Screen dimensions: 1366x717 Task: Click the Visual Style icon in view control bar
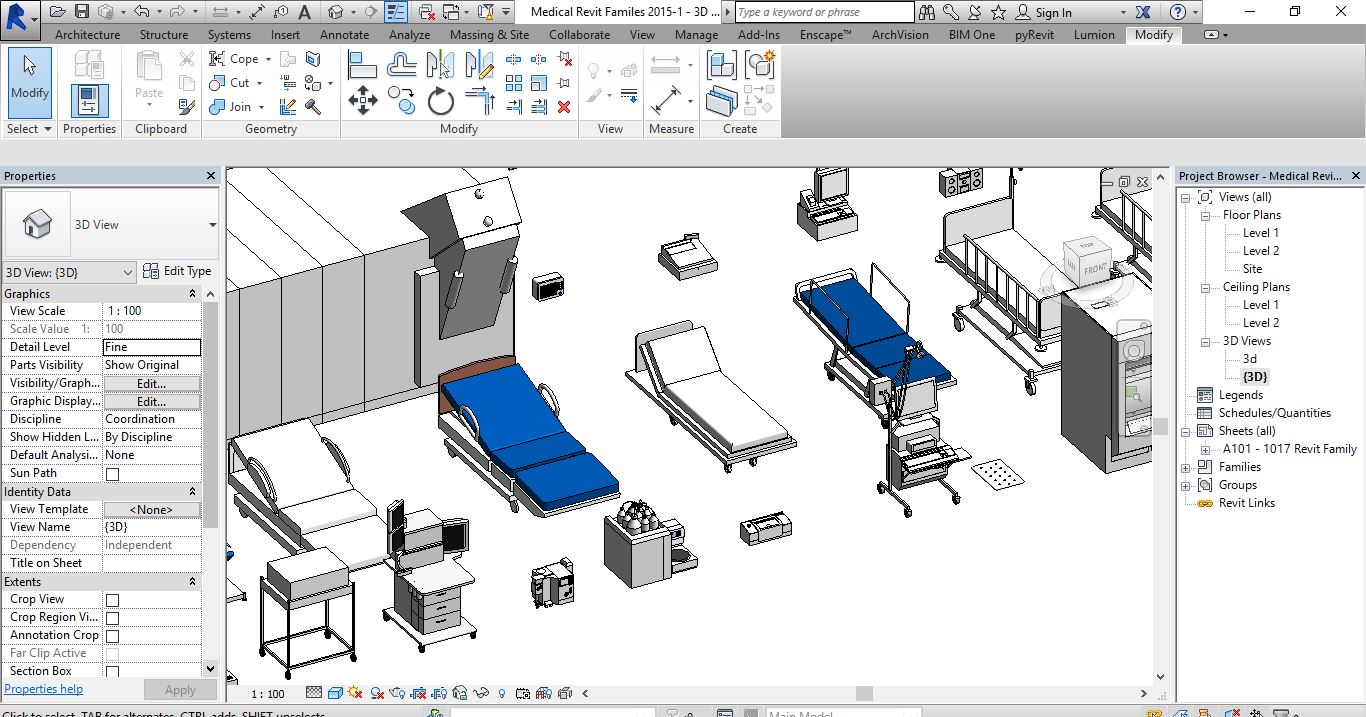[336, 693]
